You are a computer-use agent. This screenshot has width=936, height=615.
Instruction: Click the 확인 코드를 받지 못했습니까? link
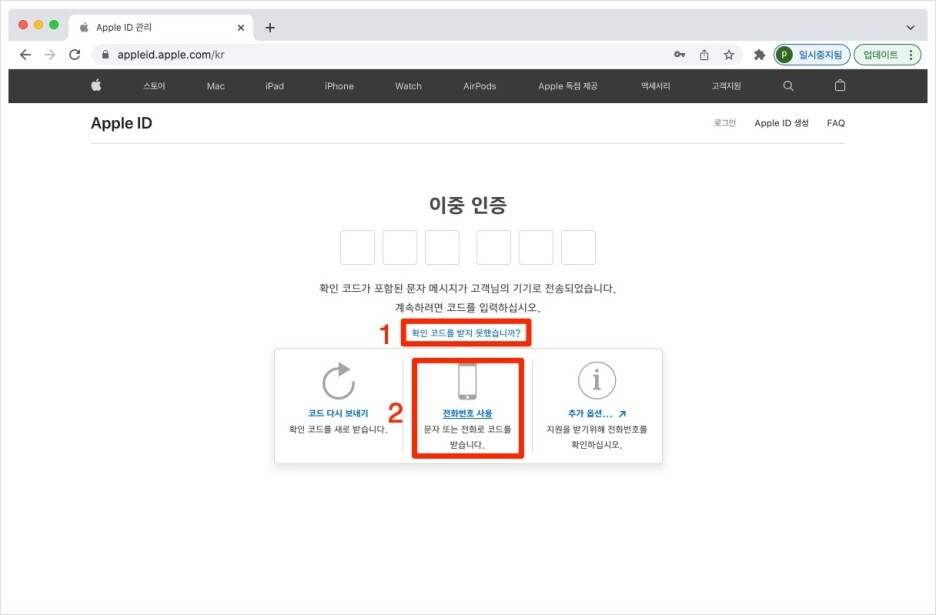pos(466,333)
